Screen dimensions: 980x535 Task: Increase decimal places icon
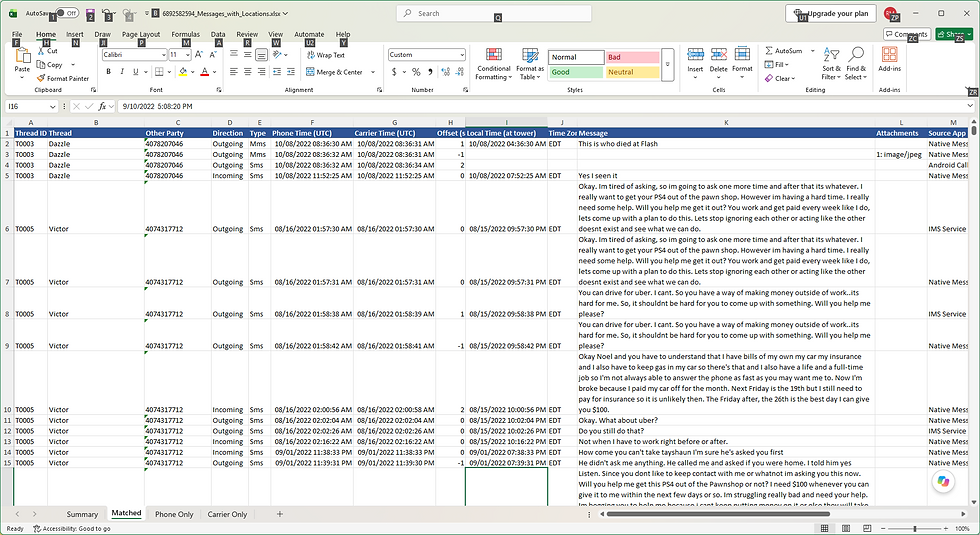tap(446, 72)
